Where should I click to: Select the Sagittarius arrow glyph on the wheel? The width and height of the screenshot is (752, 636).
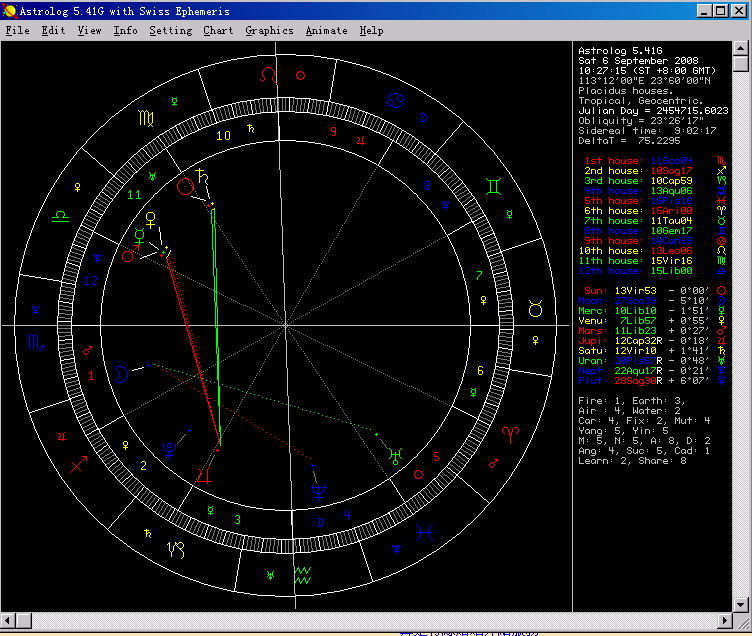78,464
